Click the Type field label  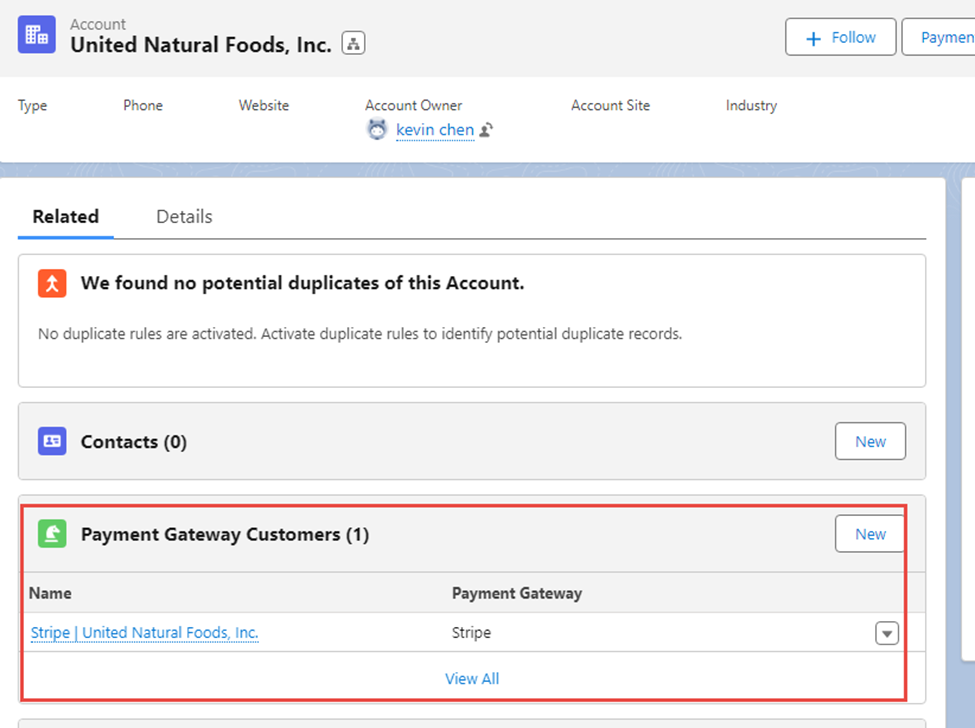point(32,106)
